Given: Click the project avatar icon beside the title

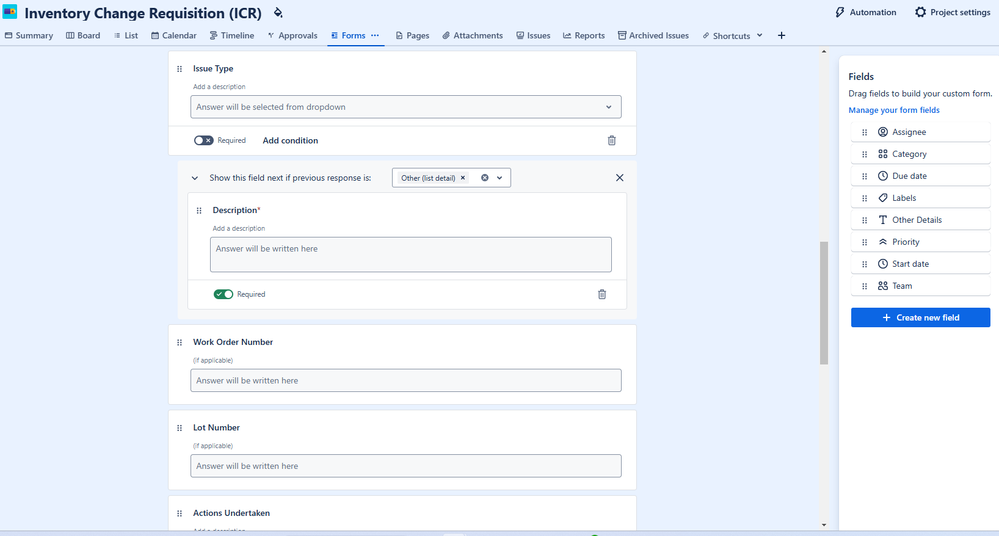Looking at the screenshot, I should [10, 12].
